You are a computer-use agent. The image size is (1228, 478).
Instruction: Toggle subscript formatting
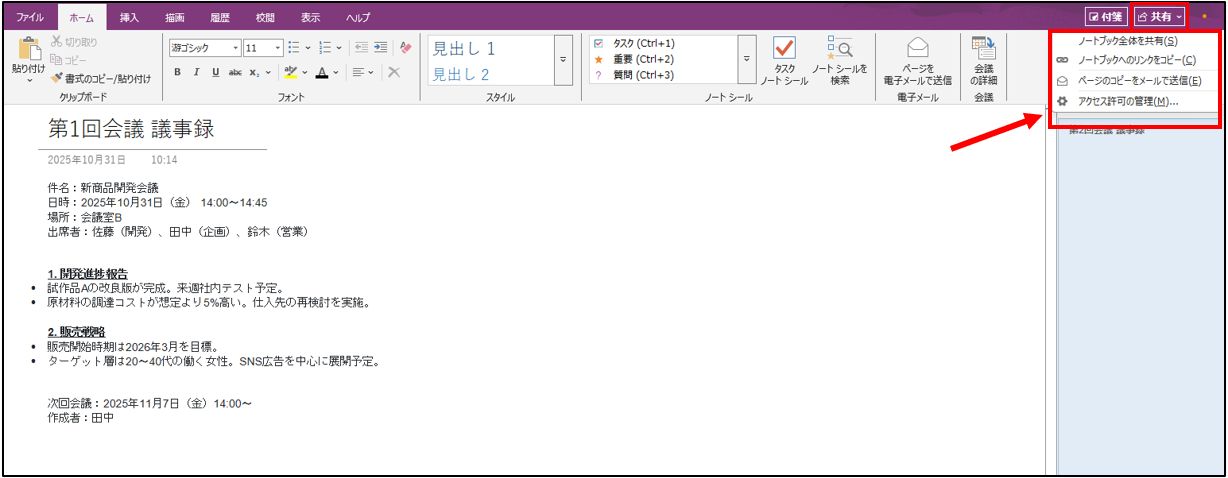click(254, 72)
